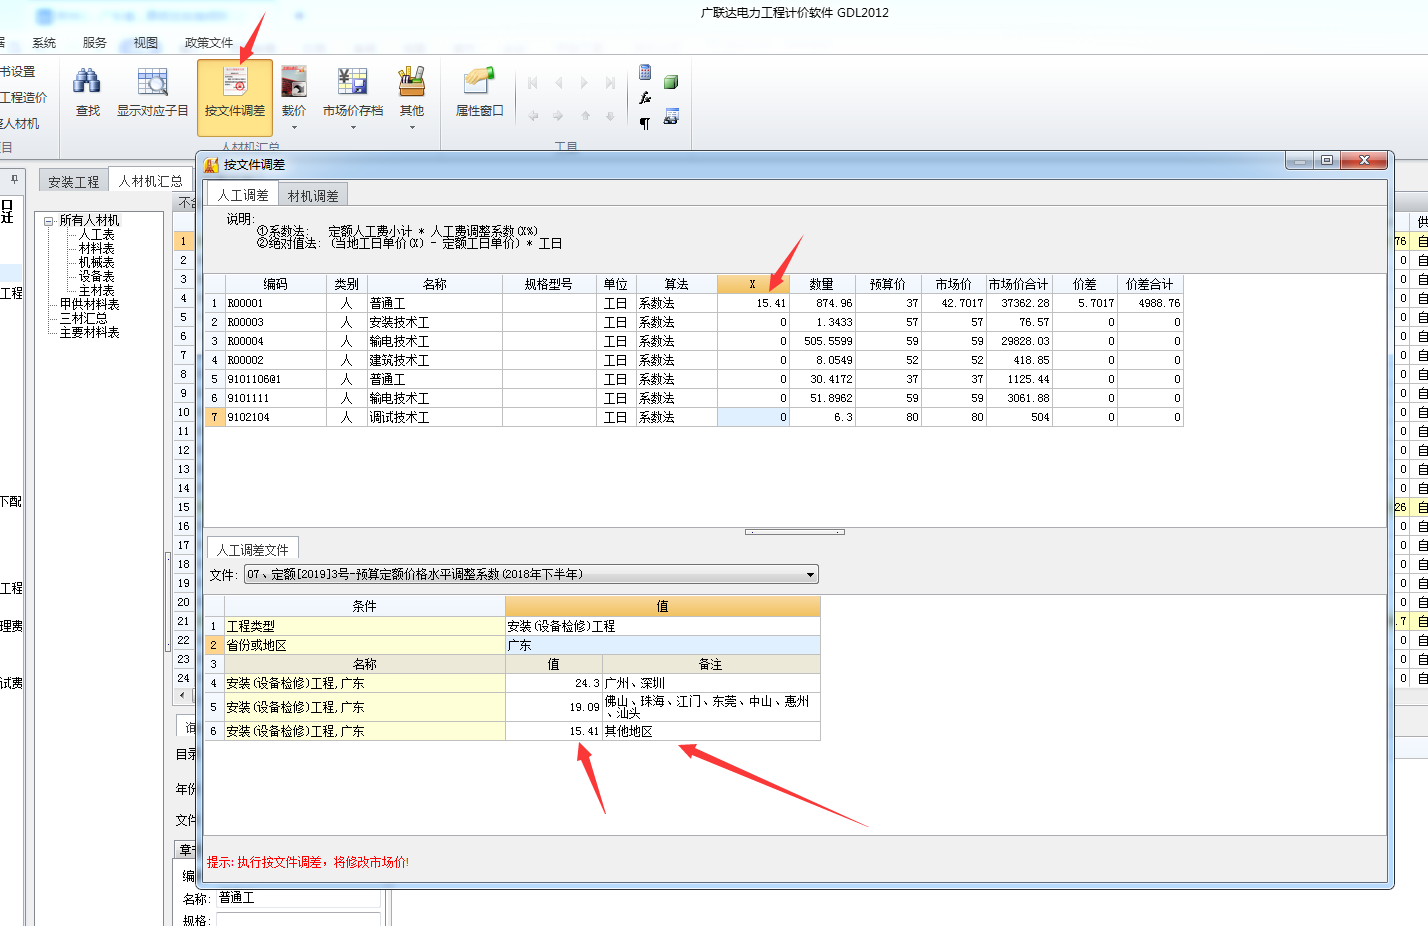Viewport: 1428px width, 926px height.
Task: Select 设备表 in the tree
Action: tap(97, 276)
